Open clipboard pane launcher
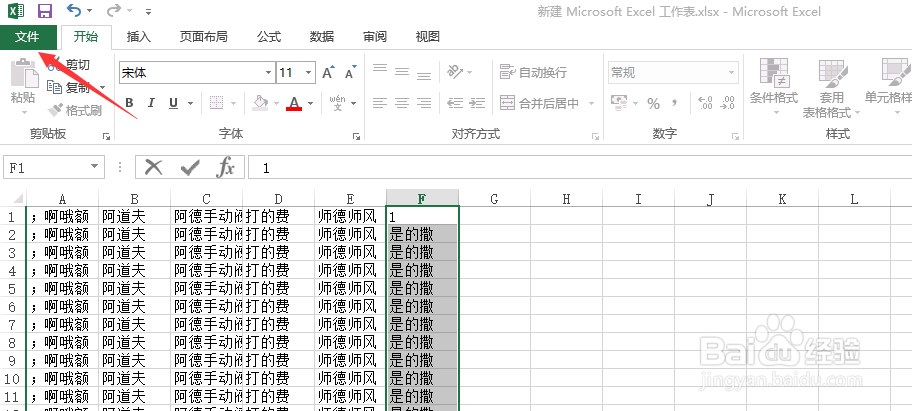Screen dimensions: 912x411 click(106, 136)
